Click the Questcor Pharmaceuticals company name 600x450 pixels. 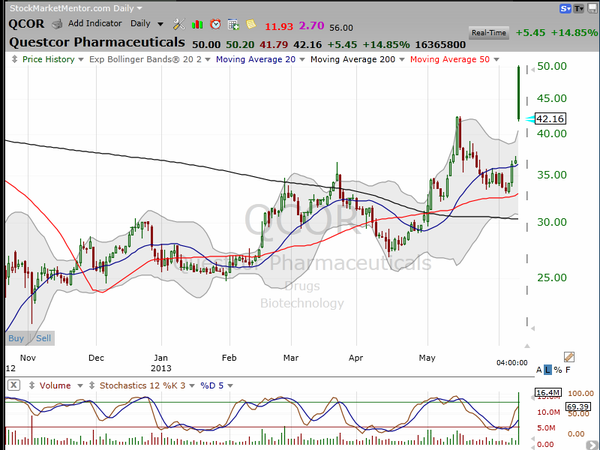click(97, 42)
